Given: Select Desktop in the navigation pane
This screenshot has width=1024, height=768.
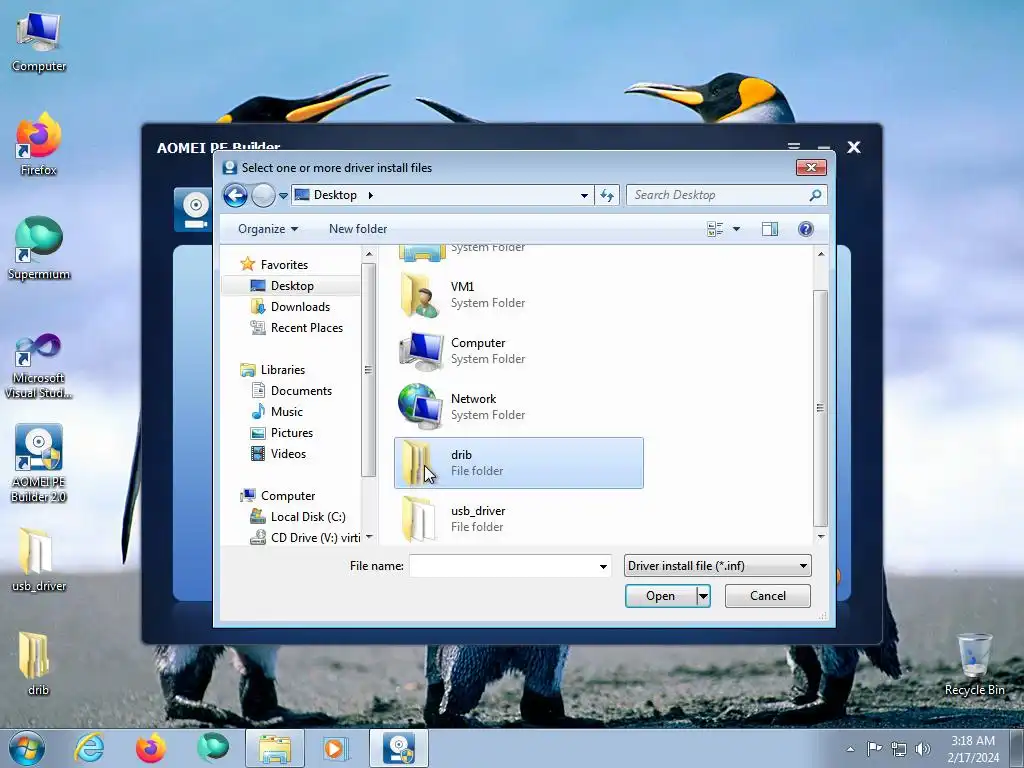Looking at the screenshot, I should tap(291, 286).
